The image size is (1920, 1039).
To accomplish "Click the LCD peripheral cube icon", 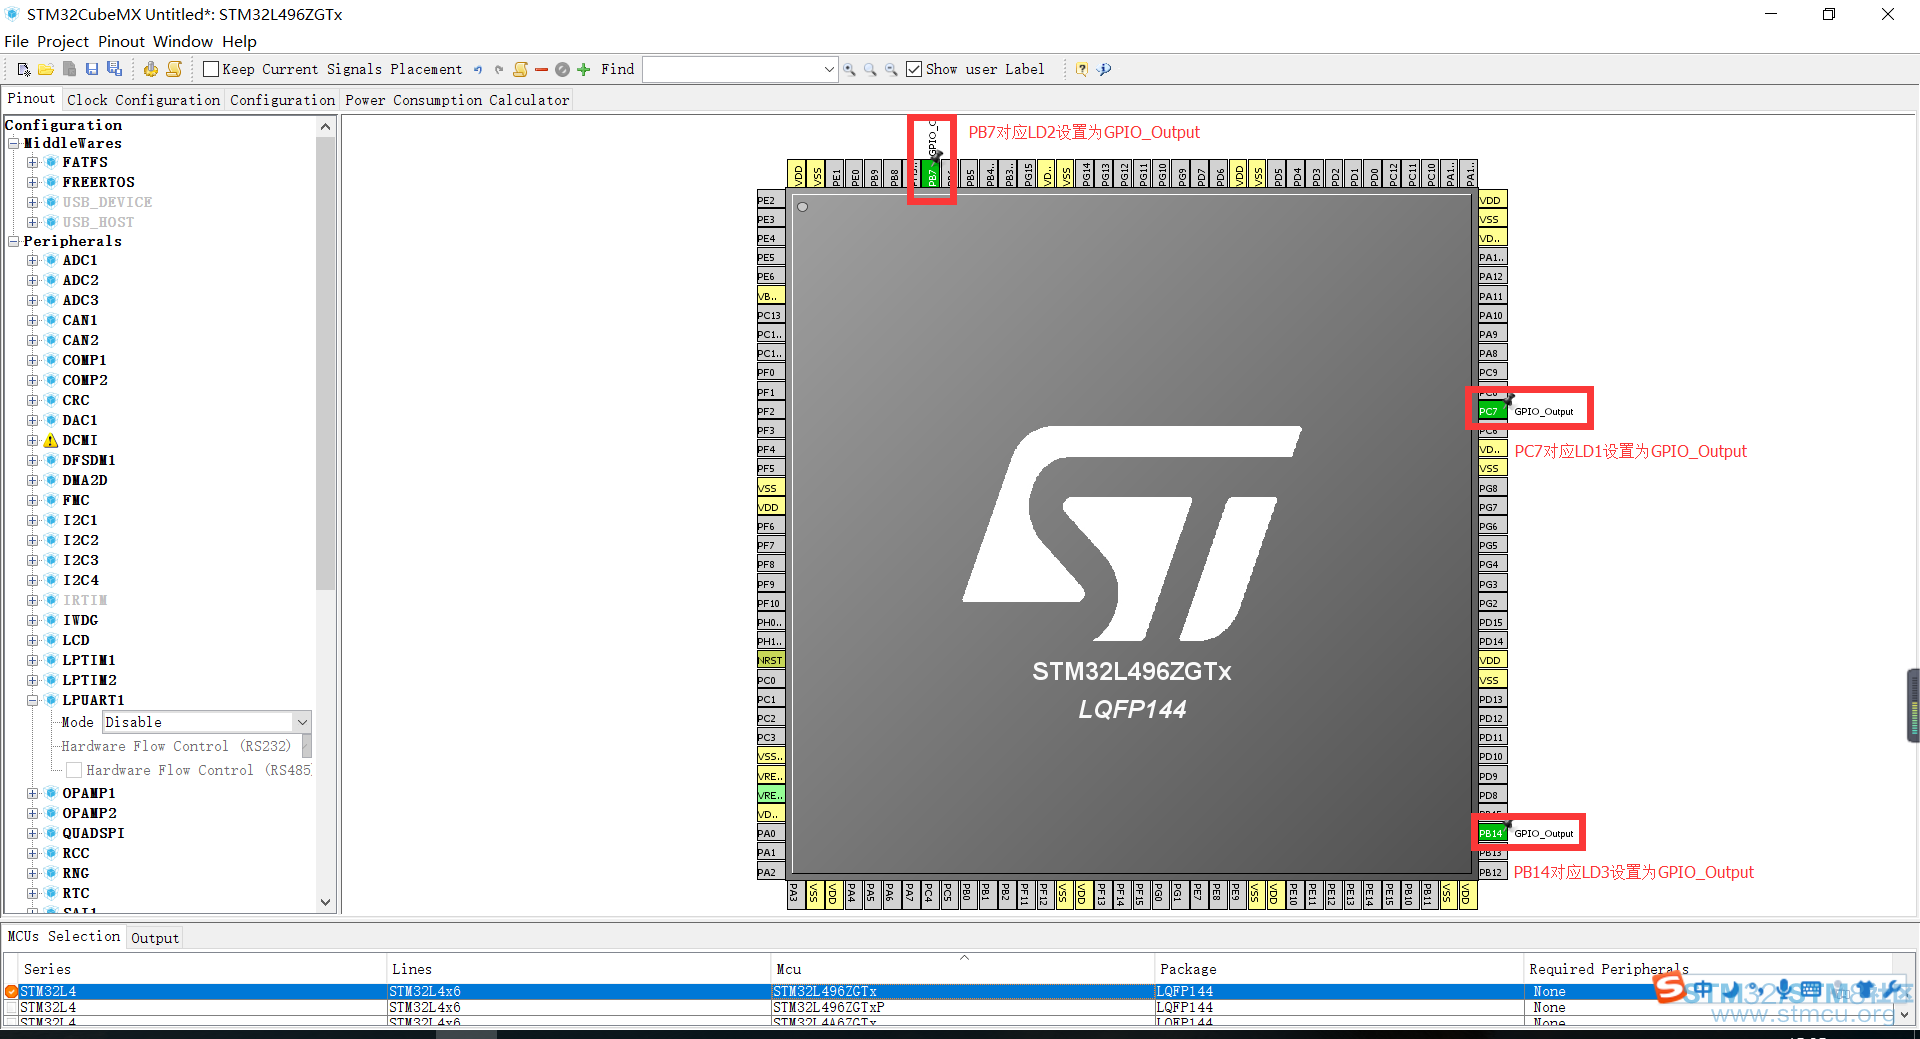I will tap(51, 640).
